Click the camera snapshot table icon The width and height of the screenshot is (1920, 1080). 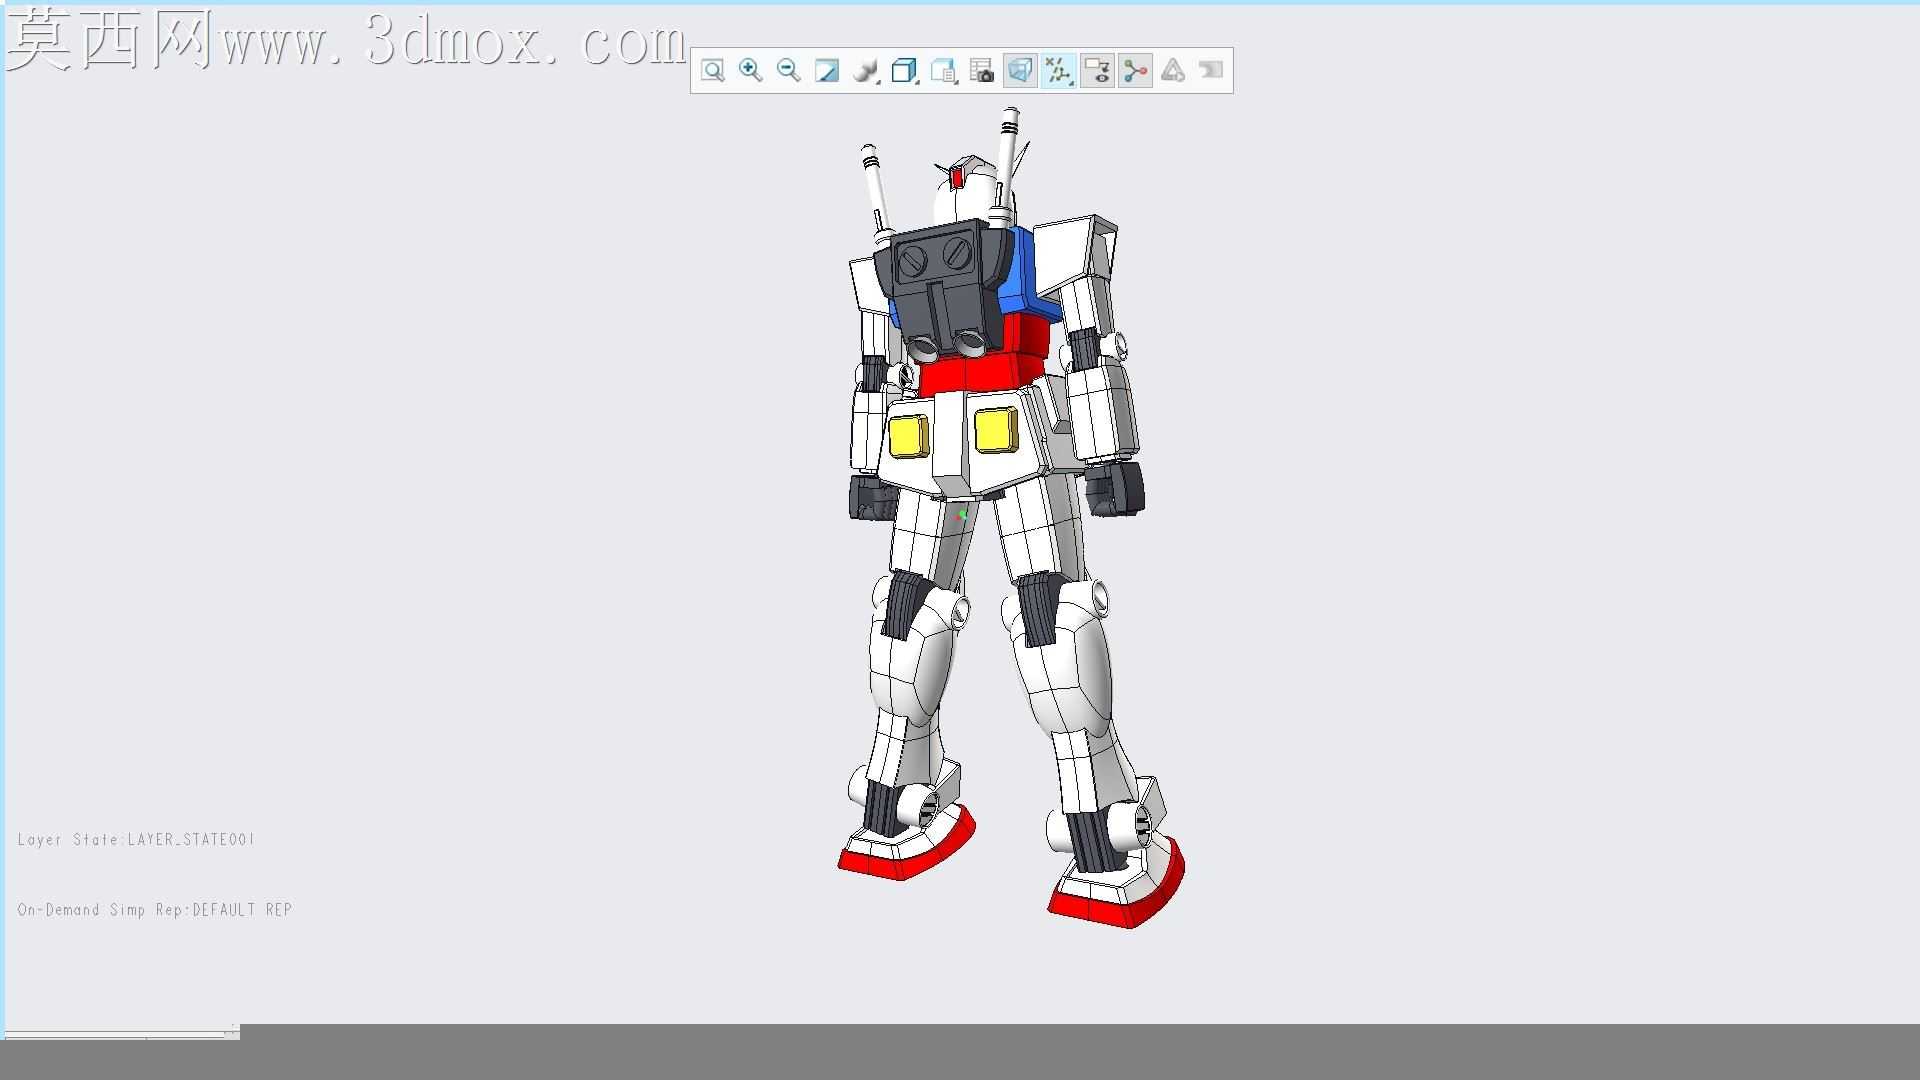point(982,70)
